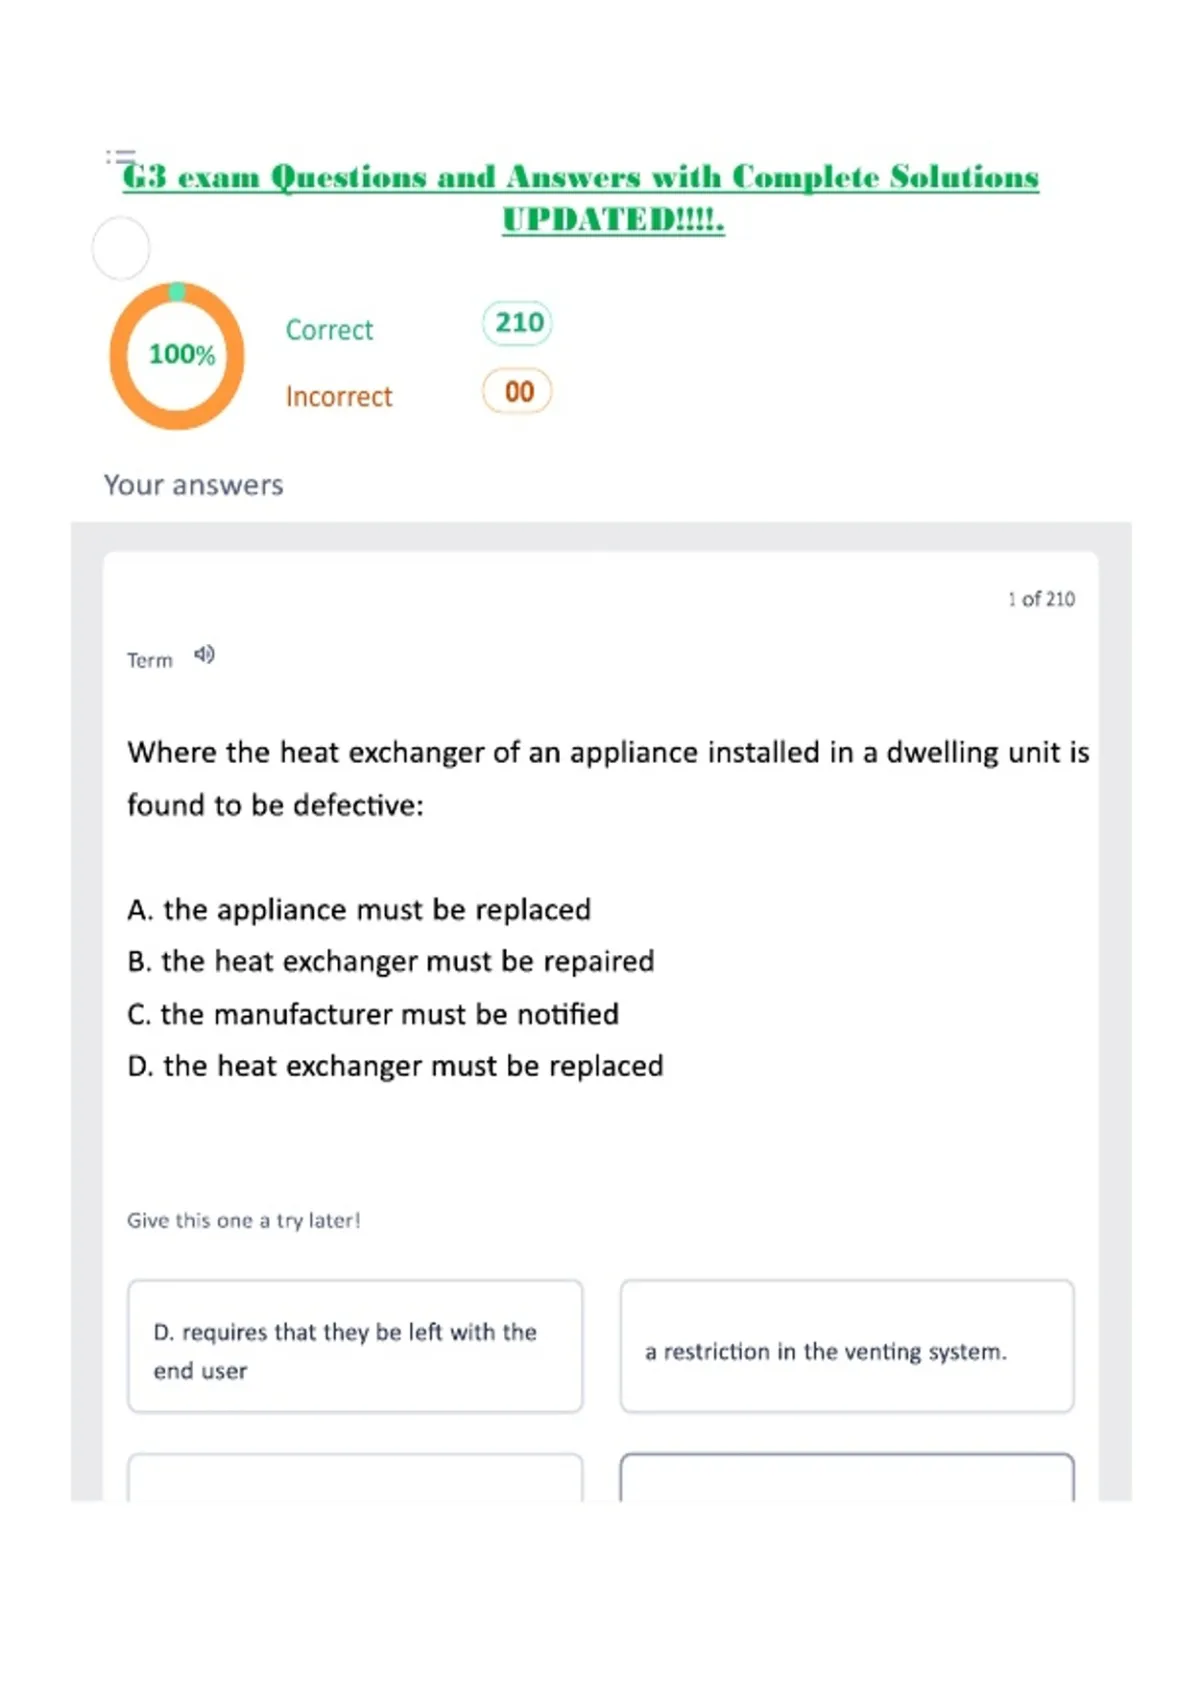The image size is (1200, 1700).
Task: Choose the highlighted lower-right answer card
Action: 847,1478
